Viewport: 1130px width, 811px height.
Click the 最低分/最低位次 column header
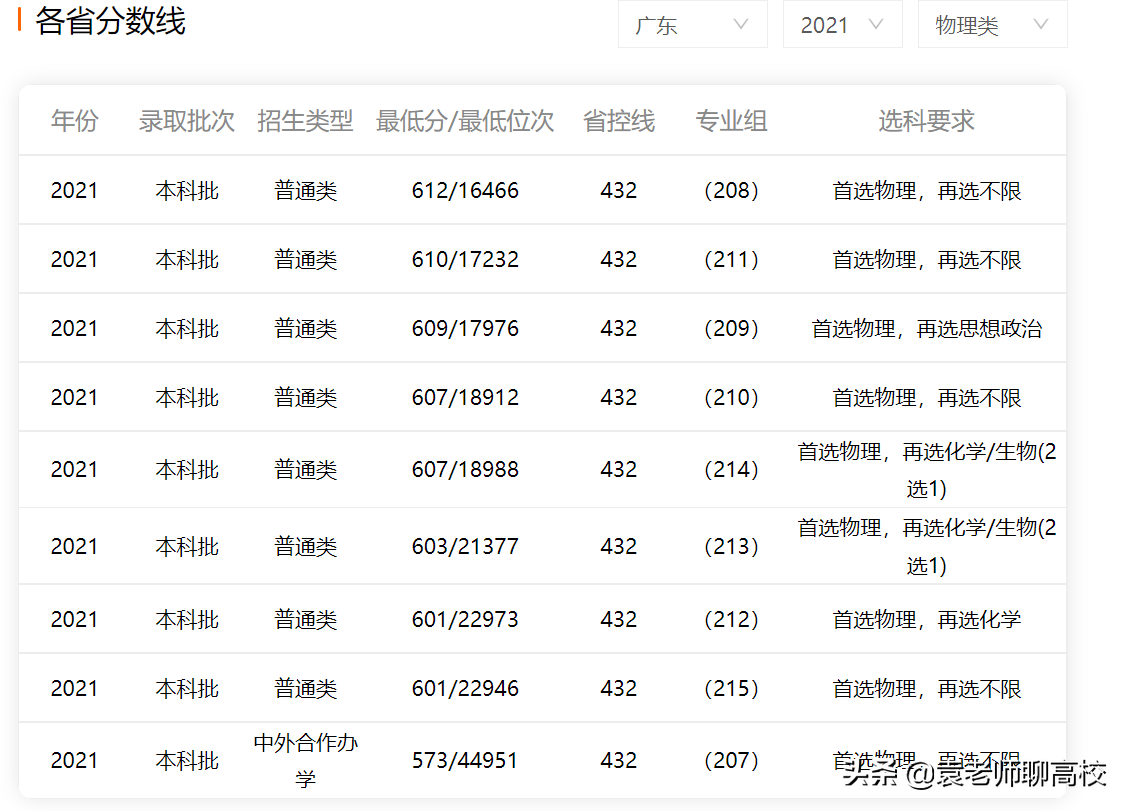[x=465, y=120]
